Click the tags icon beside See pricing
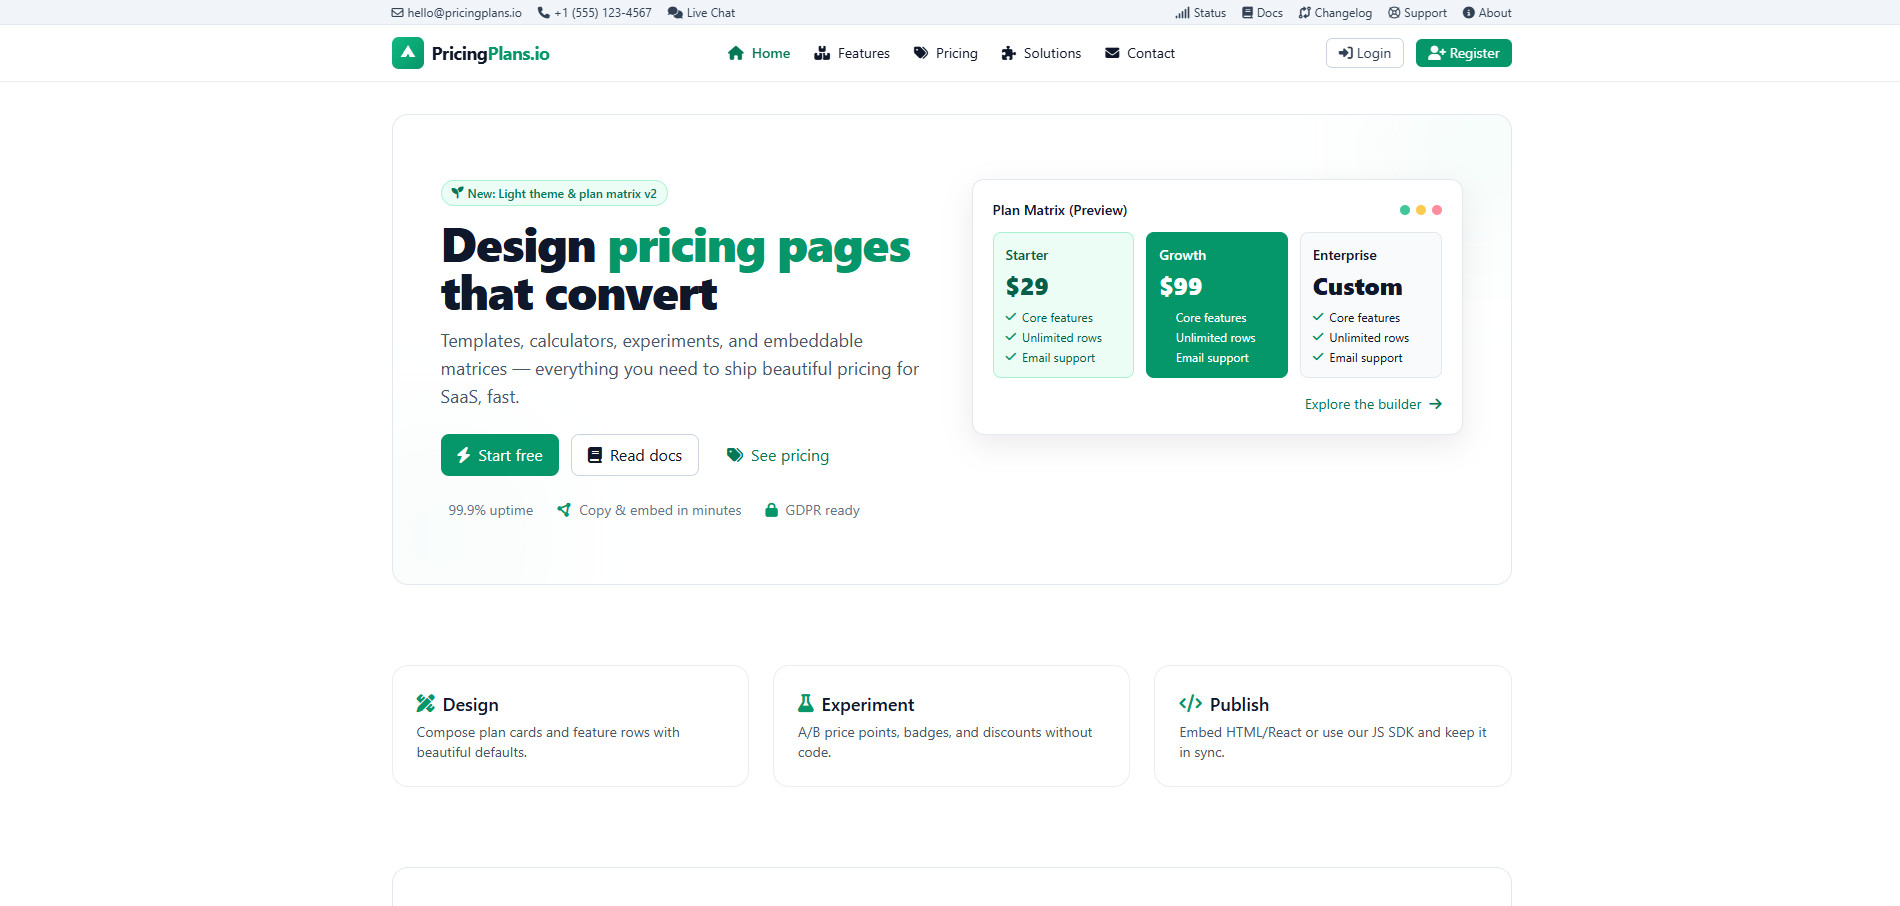 pos(735,455)
